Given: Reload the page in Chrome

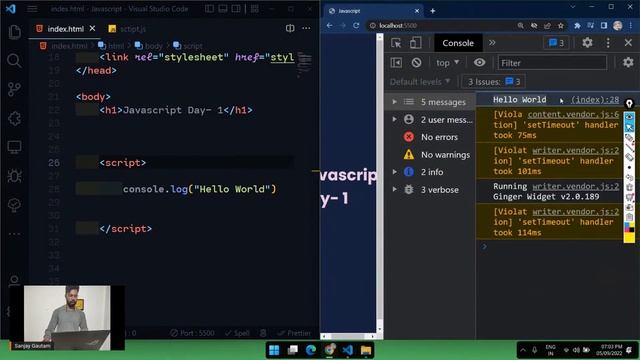Looking at the screenshot, I should tap(356, 25).
